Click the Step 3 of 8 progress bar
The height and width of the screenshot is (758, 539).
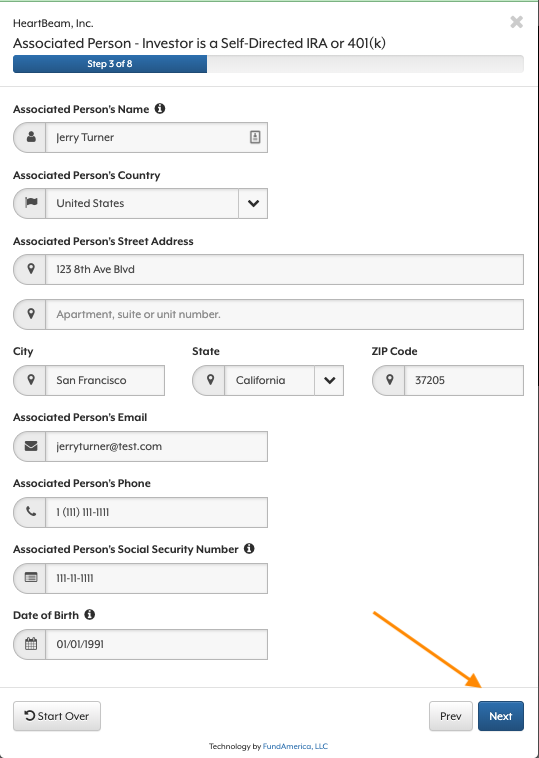pos(268,64)
